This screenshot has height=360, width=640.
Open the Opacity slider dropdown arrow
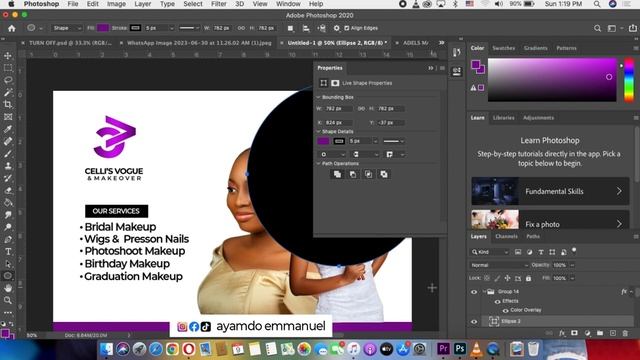click(572, 265)
